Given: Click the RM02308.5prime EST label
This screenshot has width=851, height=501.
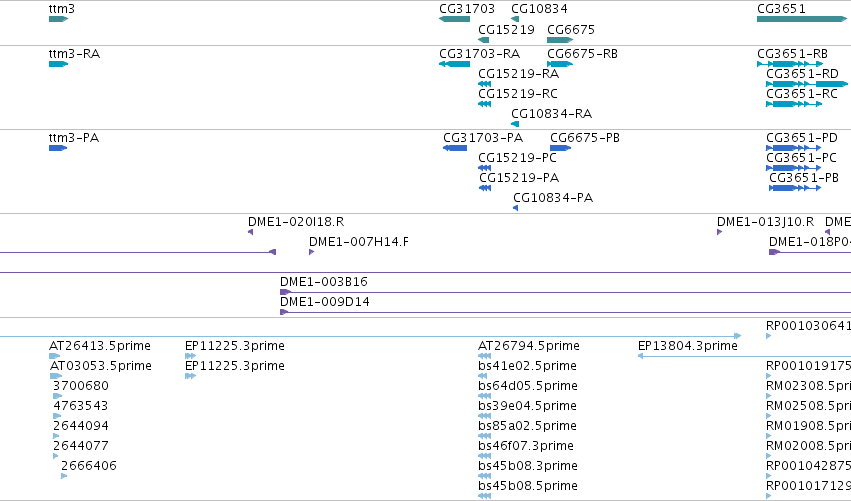Looking at the screenshot, I should click(x=808, y=386).
